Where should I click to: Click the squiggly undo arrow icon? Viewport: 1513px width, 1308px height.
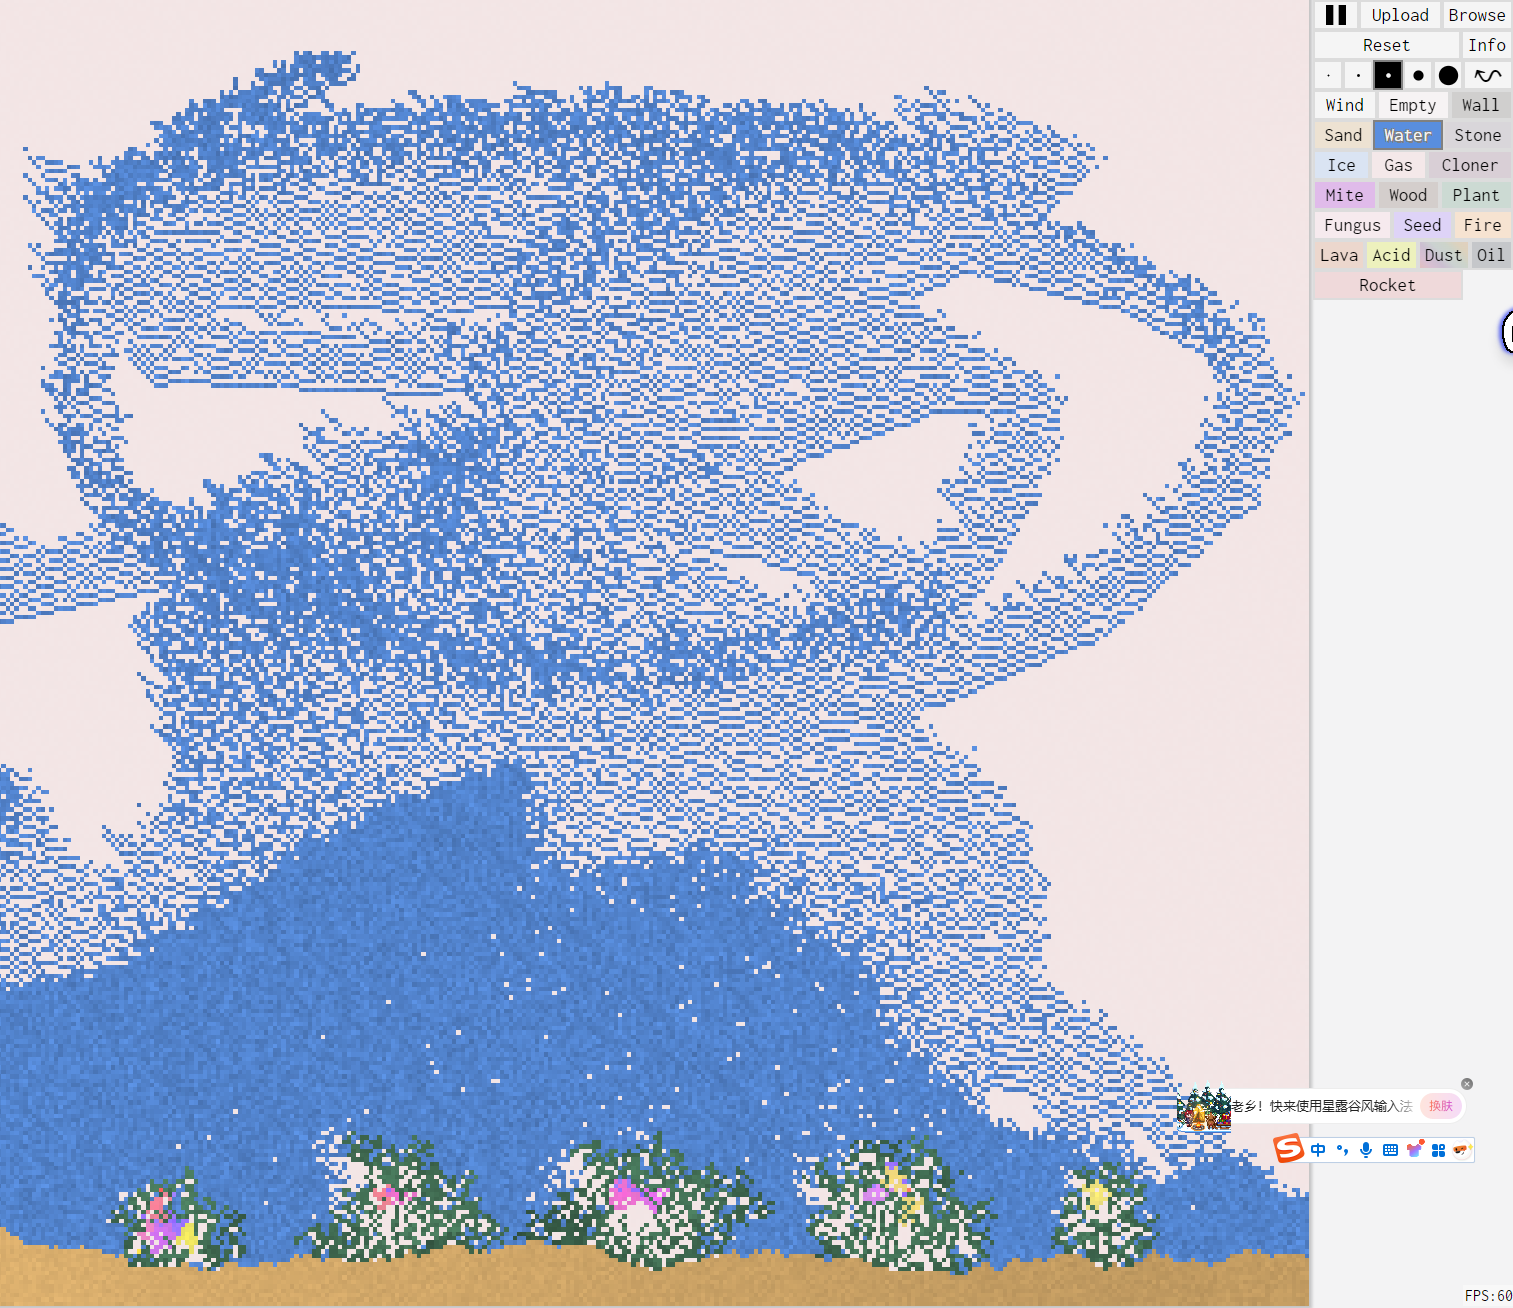tap(1487, 75)
